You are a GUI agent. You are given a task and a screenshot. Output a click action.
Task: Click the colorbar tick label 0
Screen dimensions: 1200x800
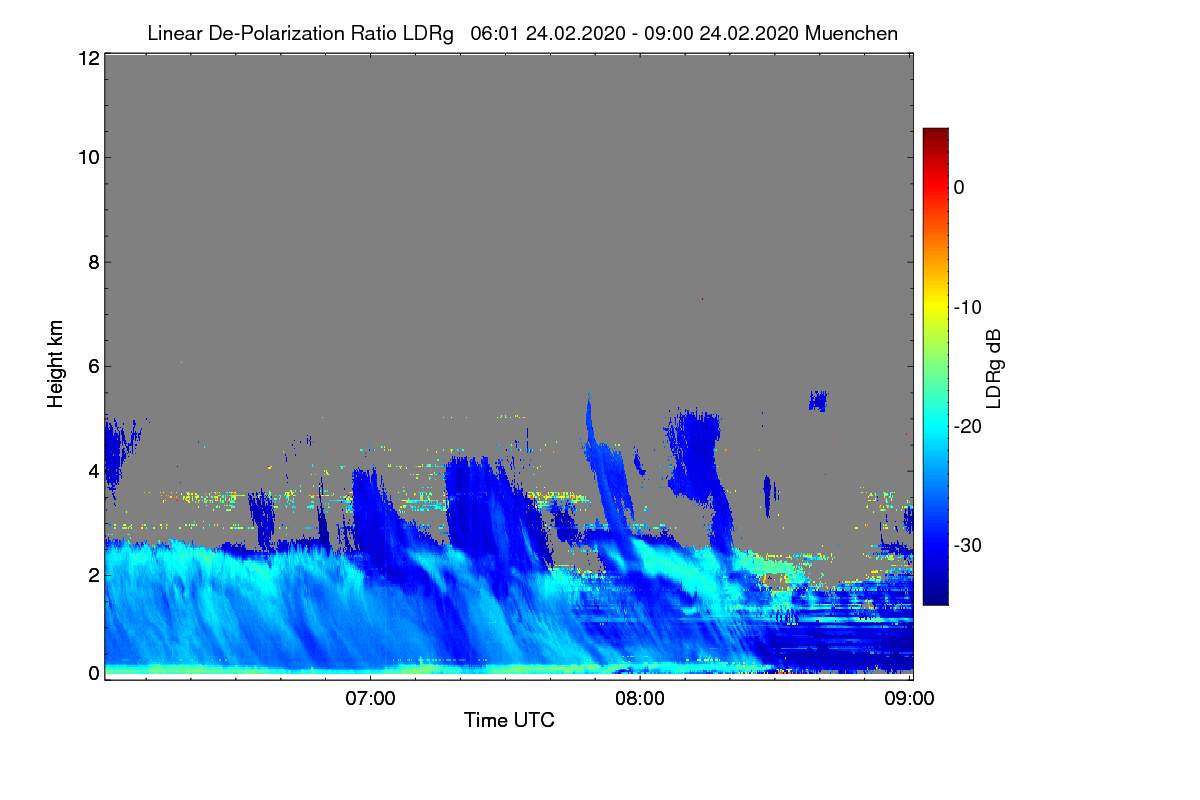click(959, 187)
